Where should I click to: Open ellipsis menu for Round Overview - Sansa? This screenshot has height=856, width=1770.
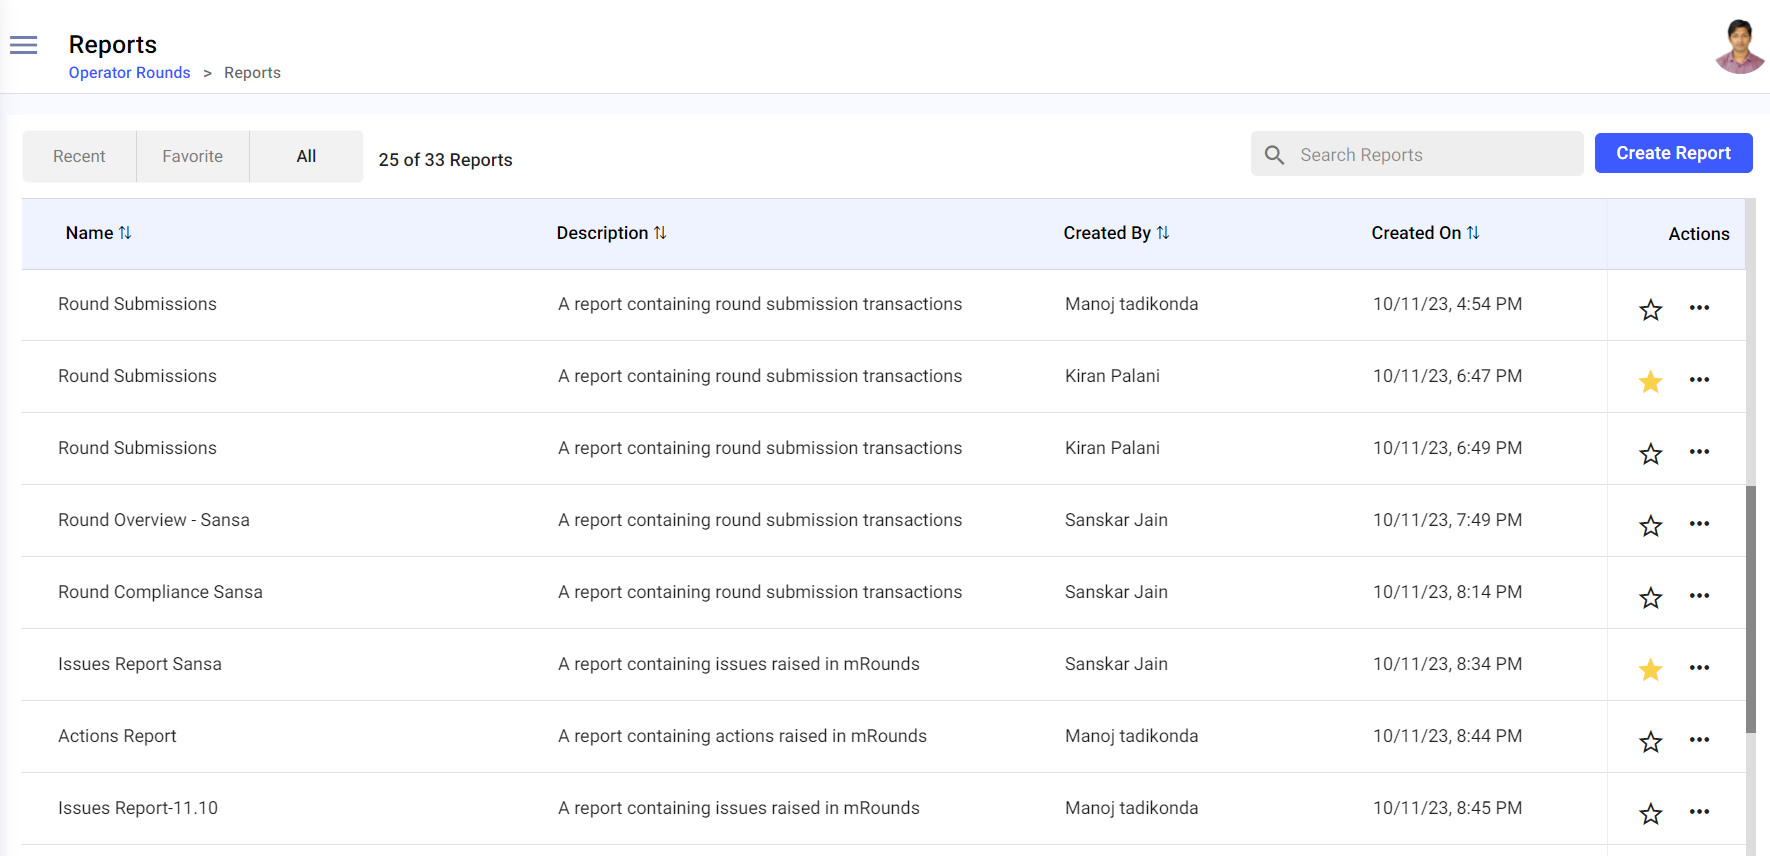point(1699,524)
